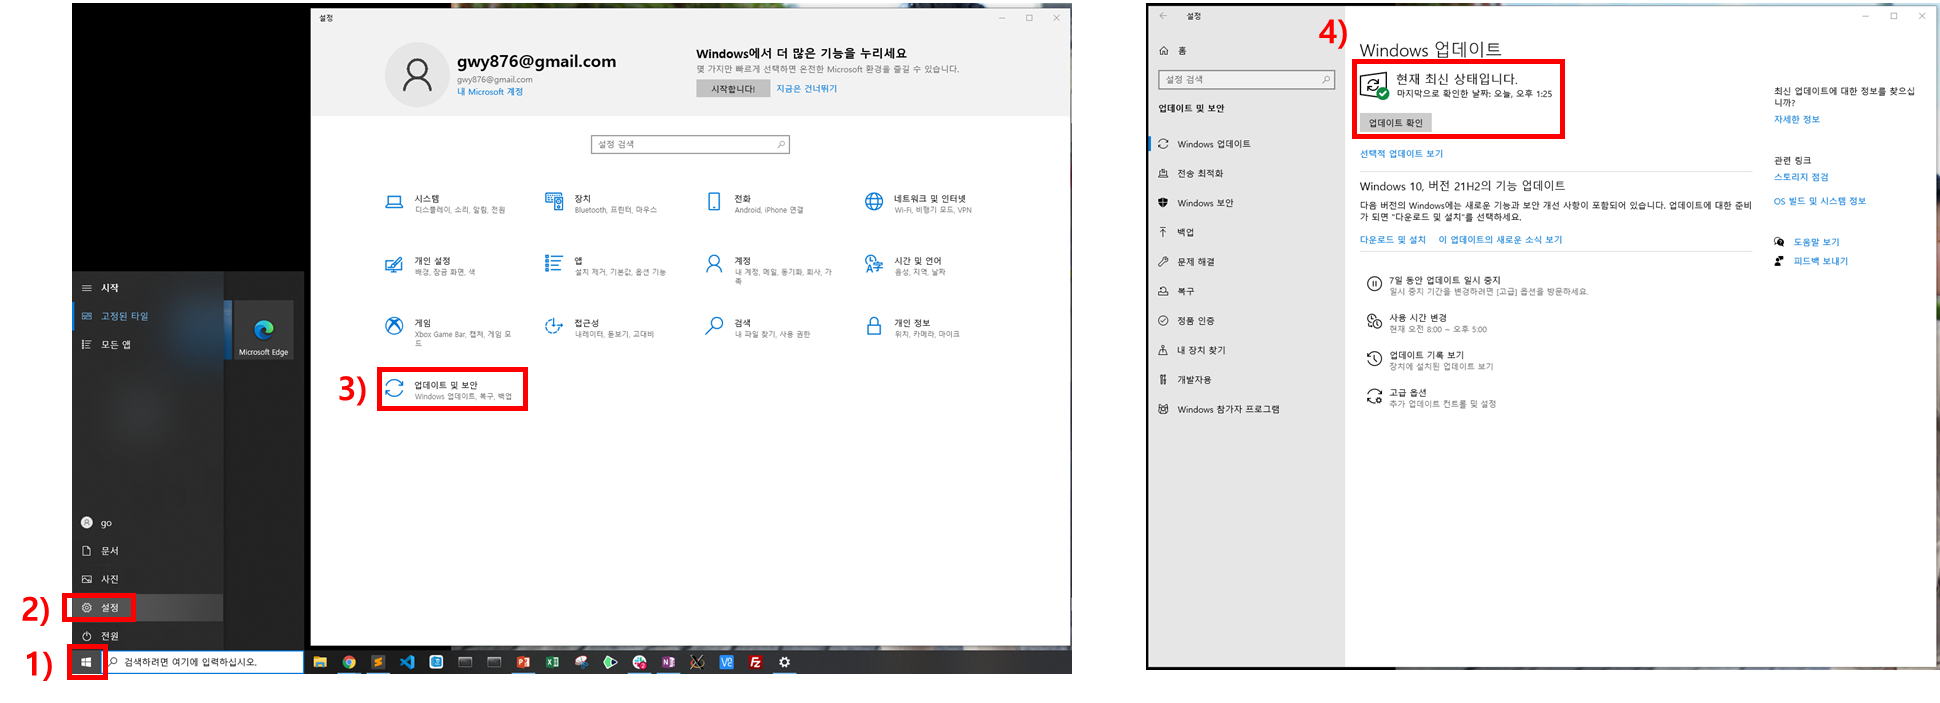Click the 시작합니다! button
The width and height of the screenshot is (1940, 703).
(733, 89)
